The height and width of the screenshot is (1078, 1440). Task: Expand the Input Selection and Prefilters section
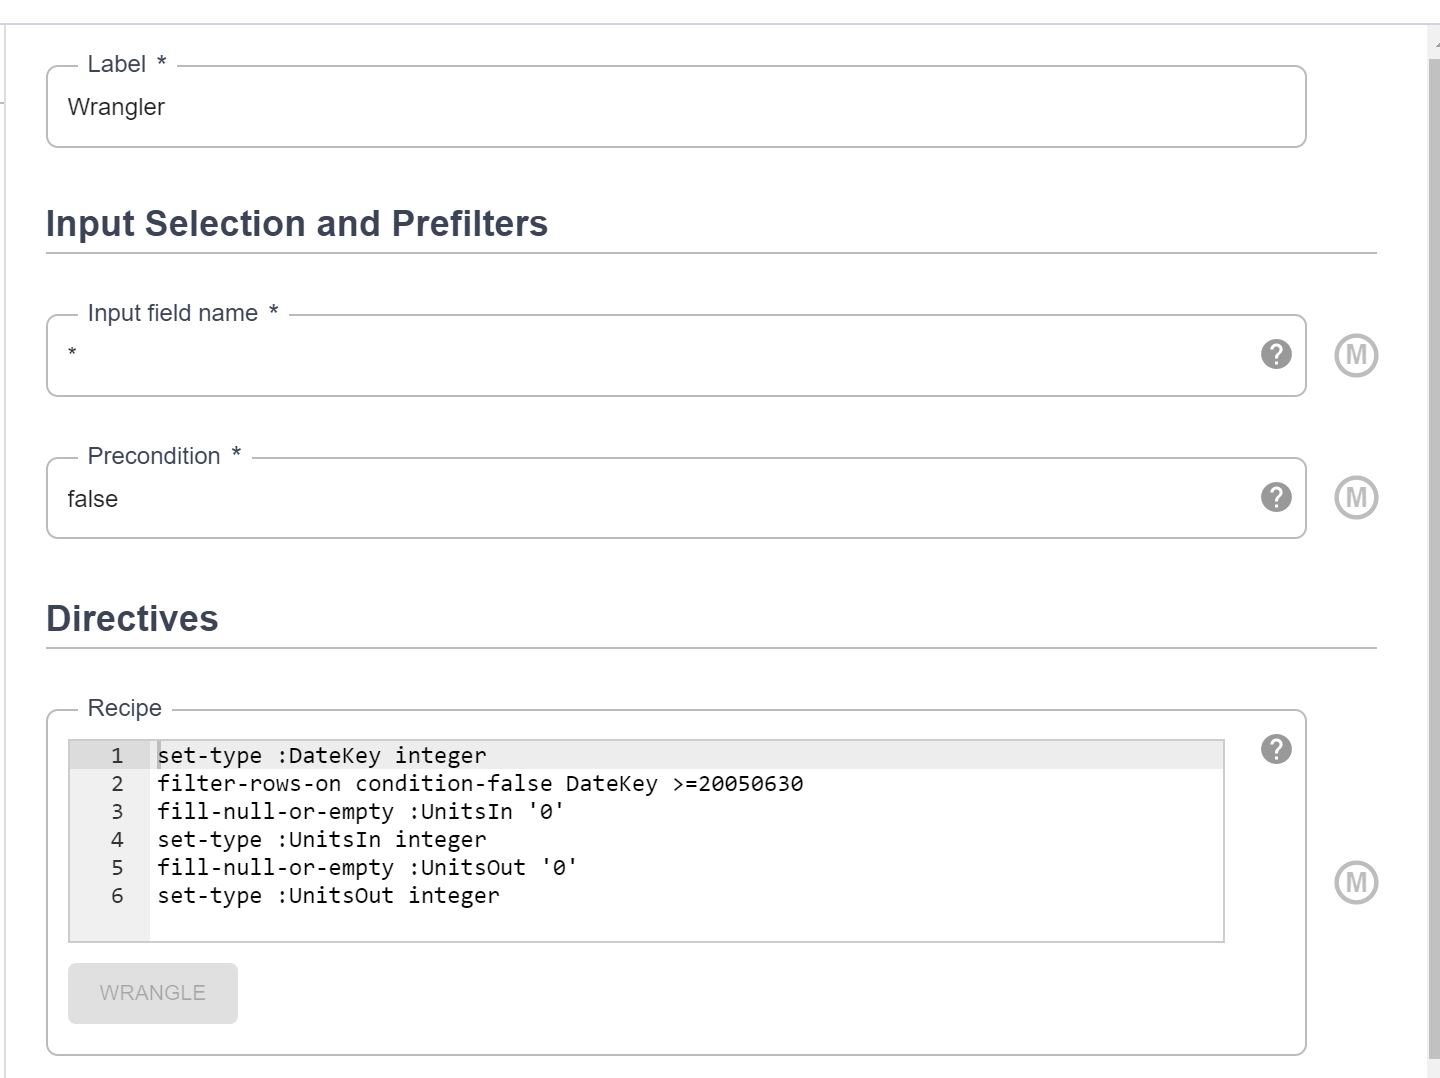(297, 223)
